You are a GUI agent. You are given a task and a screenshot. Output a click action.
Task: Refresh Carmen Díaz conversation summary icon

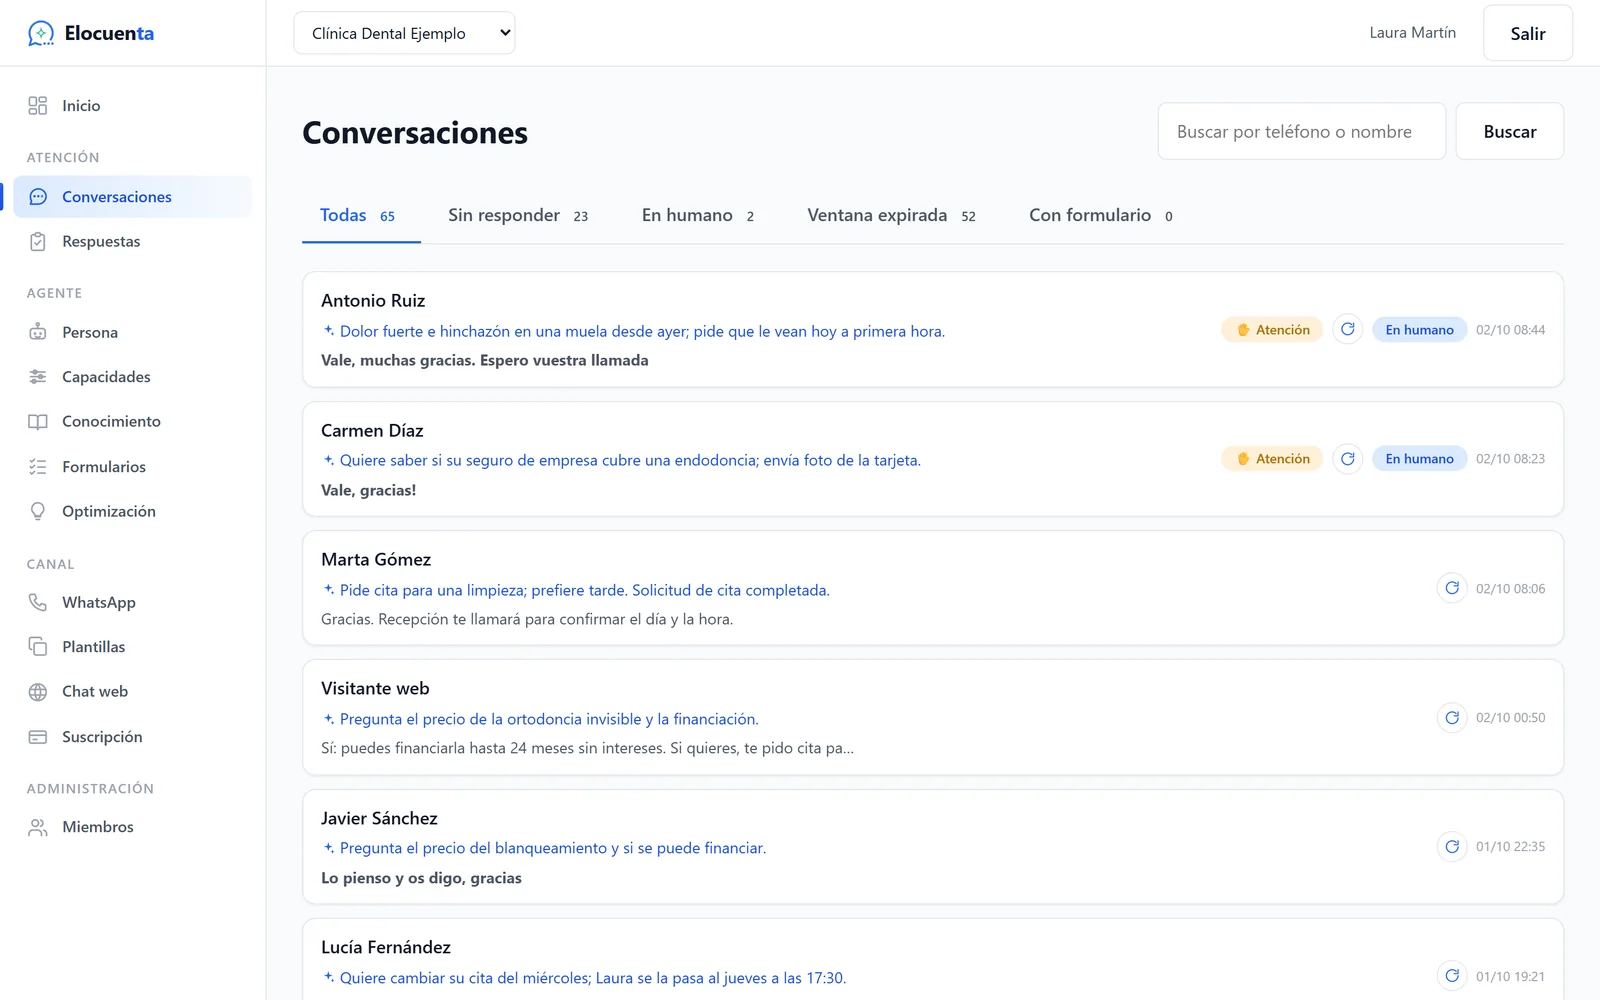click(x=1348, y=459)
